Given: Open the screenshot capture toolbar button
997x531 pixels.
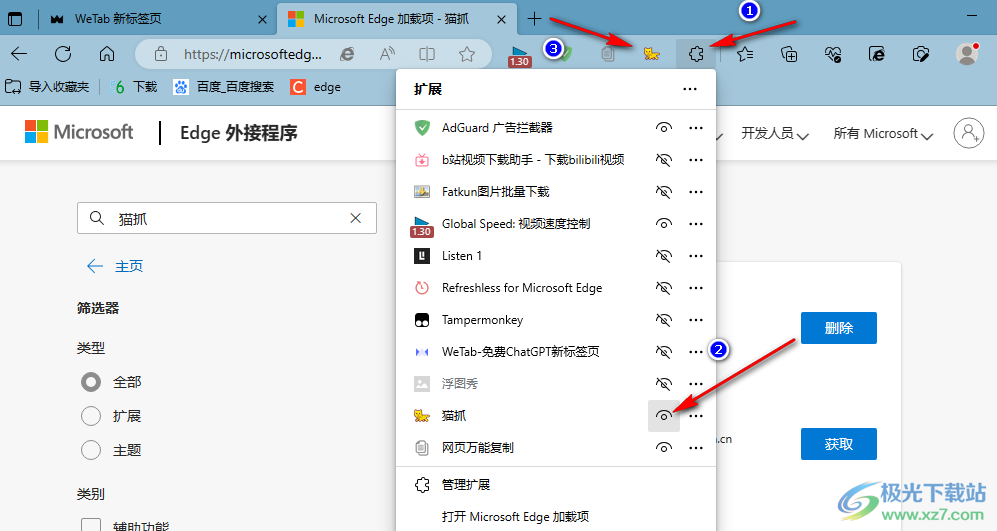Looking at the screenshot, I should tap(921, 54).
